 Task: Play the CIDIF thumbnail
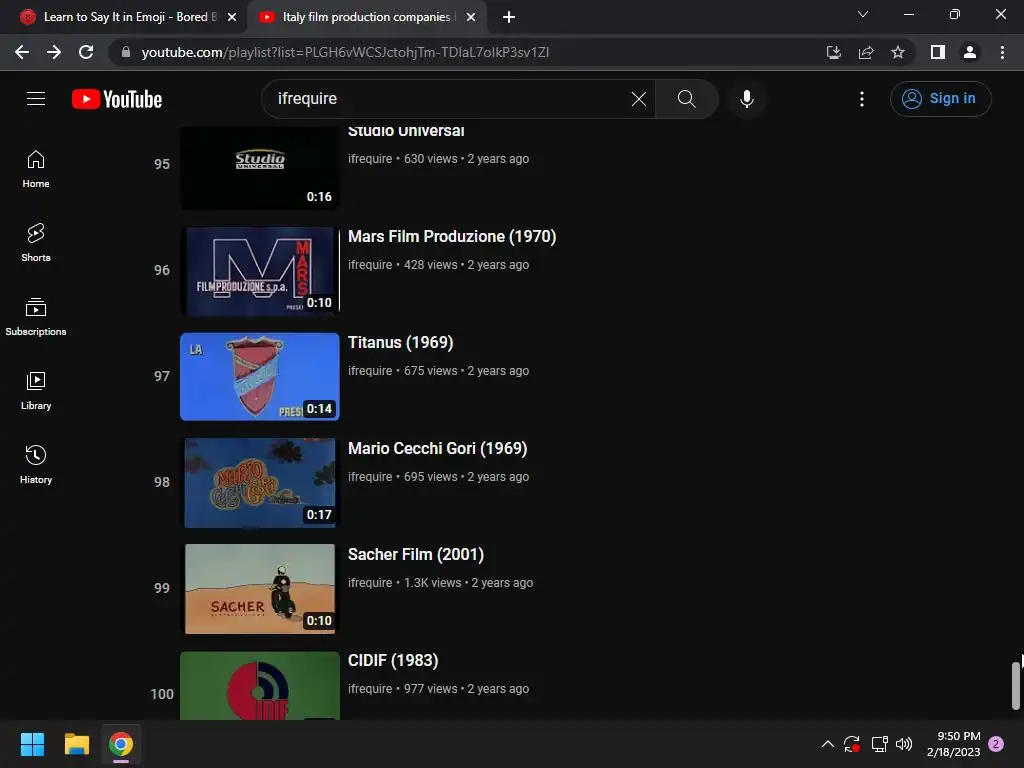(260, 685)
